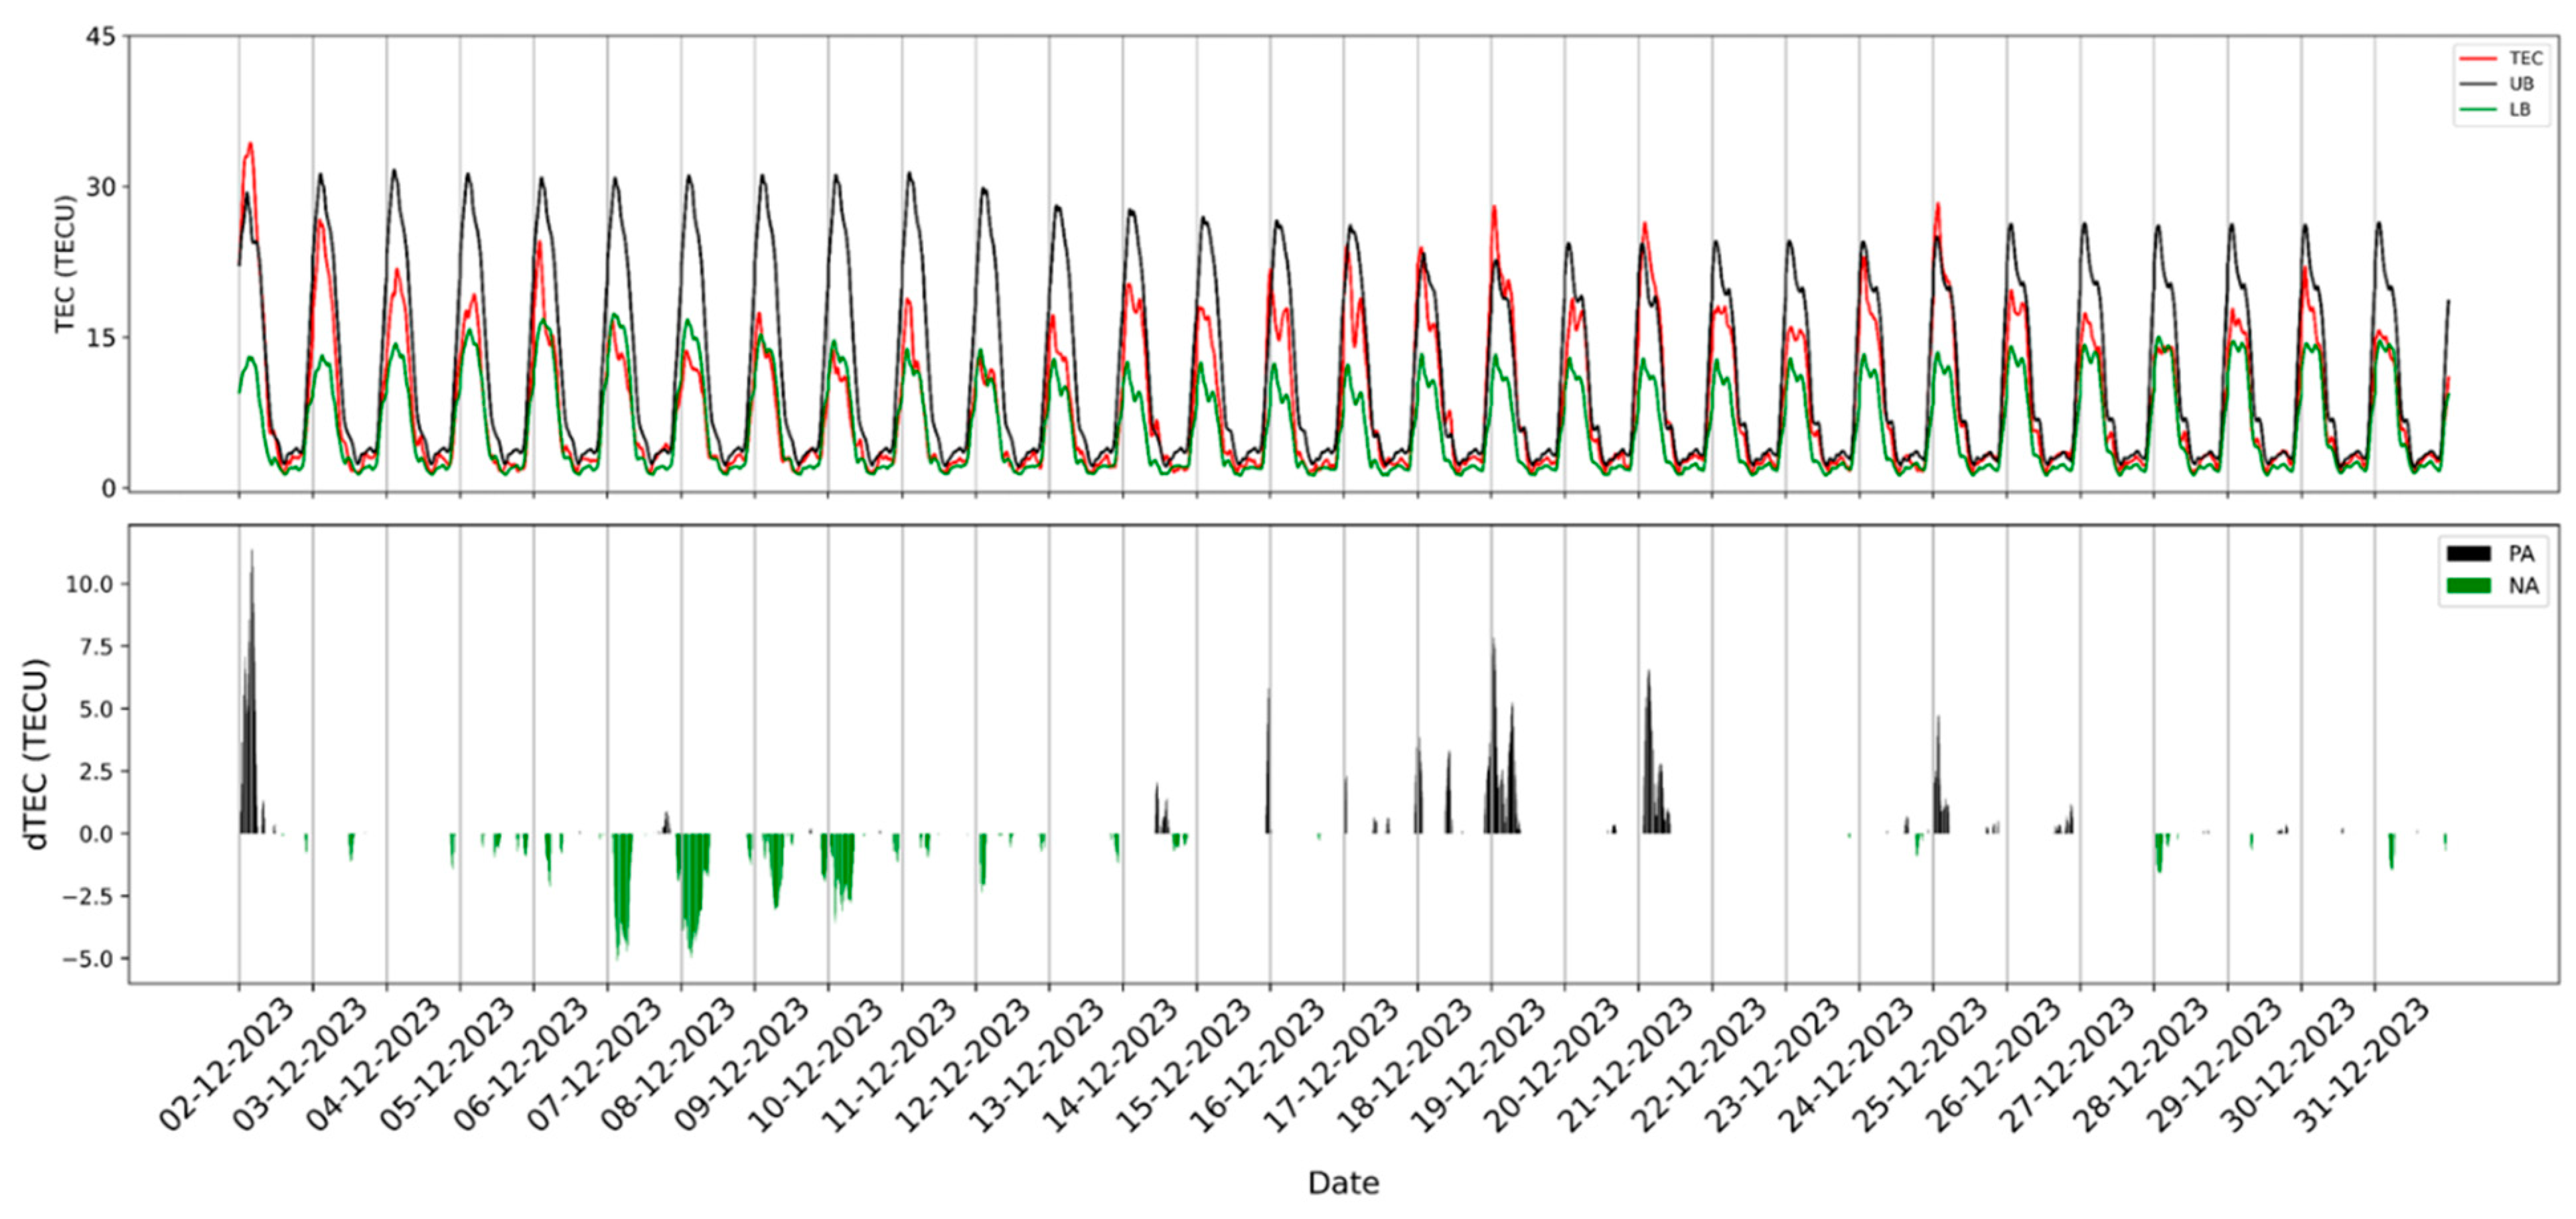The height and width of the screenshot is (1219, 2576).
Task: Click the '18-12-2023' date label
Action: [x=1406, y=1067]
